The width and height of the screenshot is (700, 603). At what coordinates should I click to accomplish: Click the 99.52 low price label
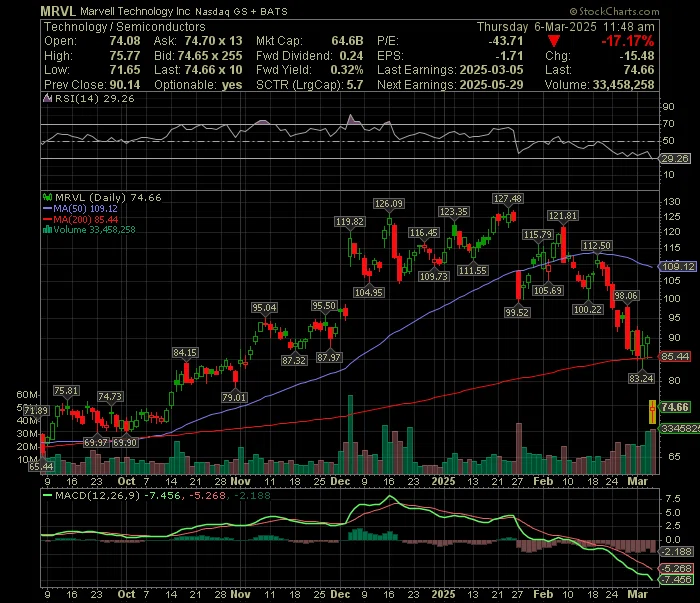pos(517,312)
